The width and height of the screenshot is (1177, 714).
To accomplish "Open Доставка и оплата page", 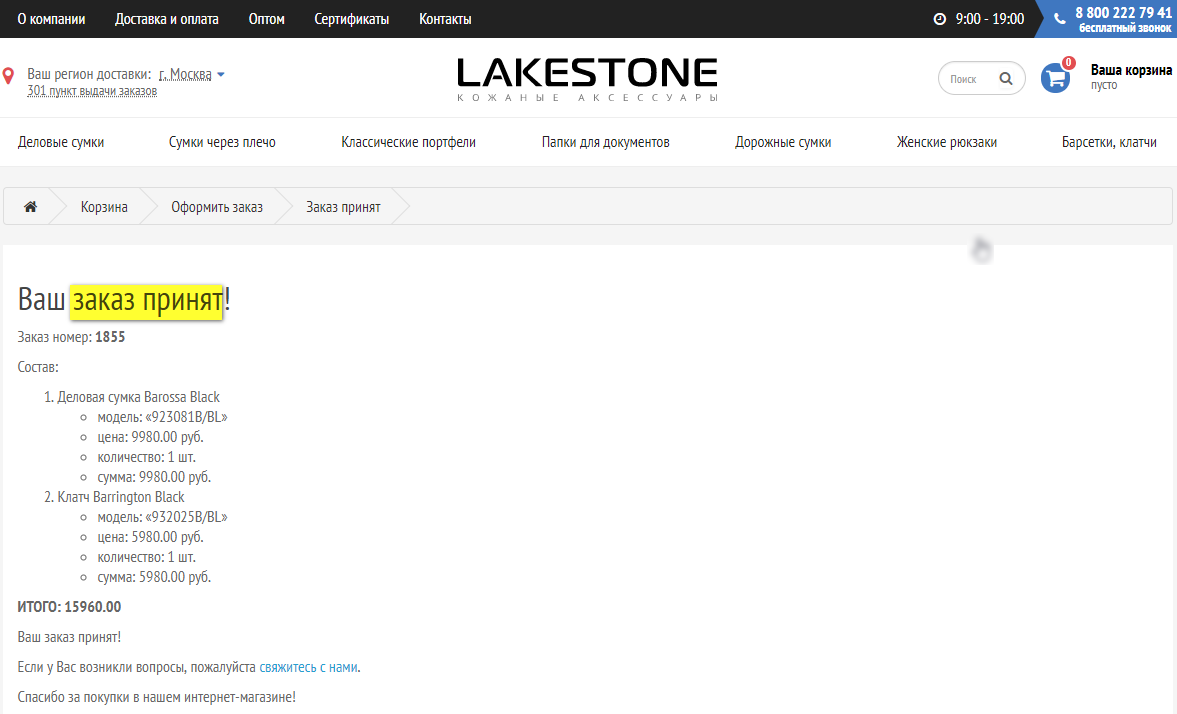I will pyautogui.click(x=167, y=19).
